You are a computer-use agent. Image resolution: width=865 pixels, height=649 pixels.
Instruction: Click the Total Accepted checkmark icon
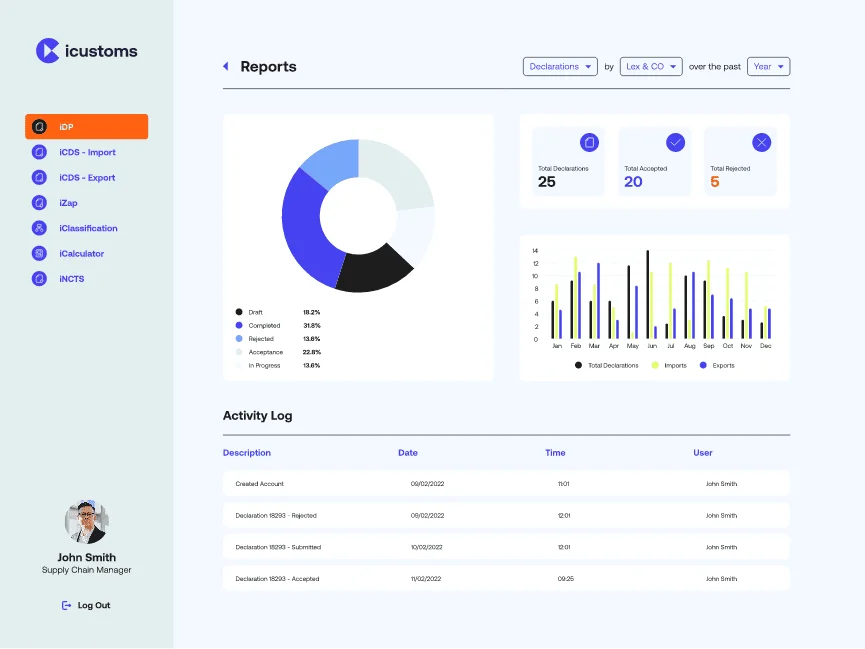(675, 142)
